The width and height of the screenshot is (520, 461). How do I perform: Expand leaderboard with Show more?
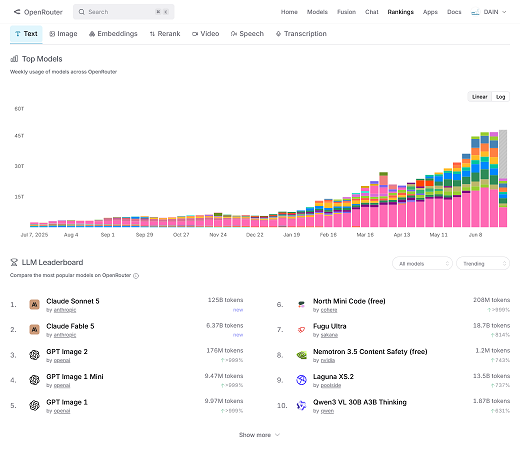pyautogui.click(x=259, y=435)
